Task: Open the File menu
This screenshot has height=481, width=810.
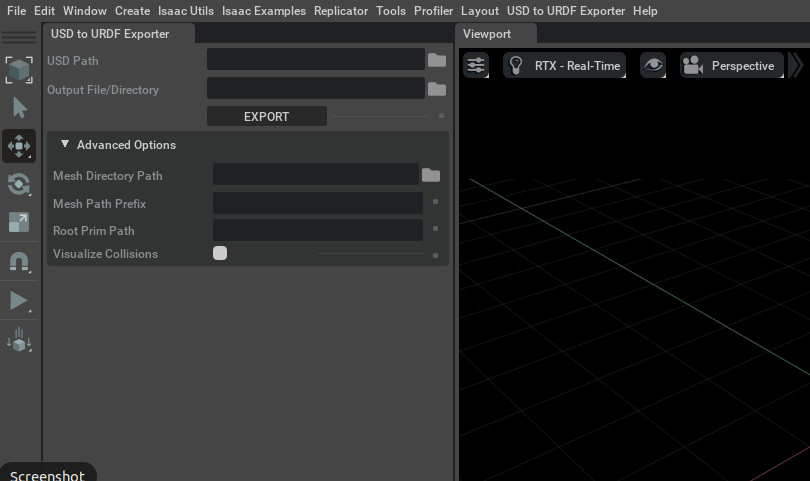Action: [17, 11]
